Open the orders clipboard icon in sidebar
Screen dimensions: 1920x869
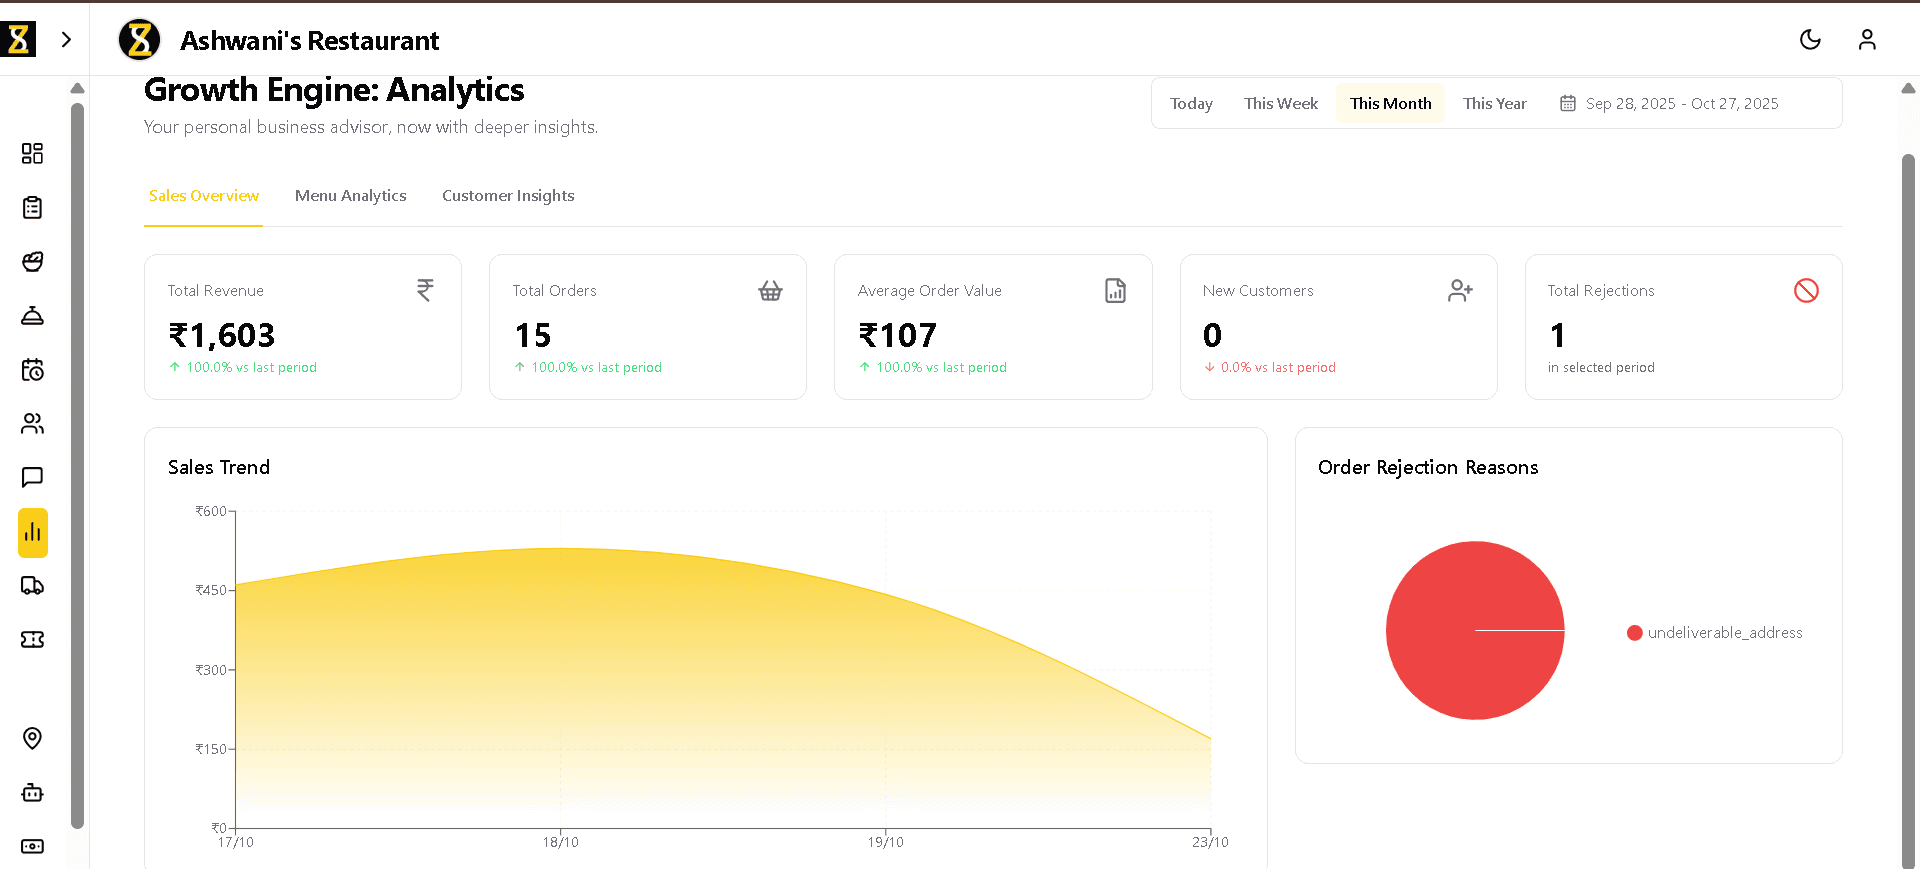coord(32,208)
